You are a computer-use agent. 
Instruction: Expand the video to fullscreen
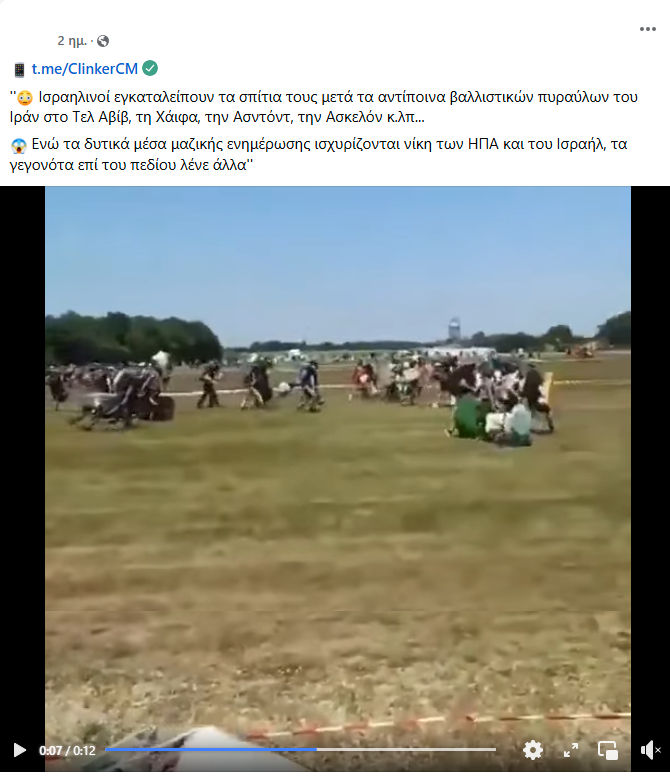pyautogui.click(x=571, y=750)
